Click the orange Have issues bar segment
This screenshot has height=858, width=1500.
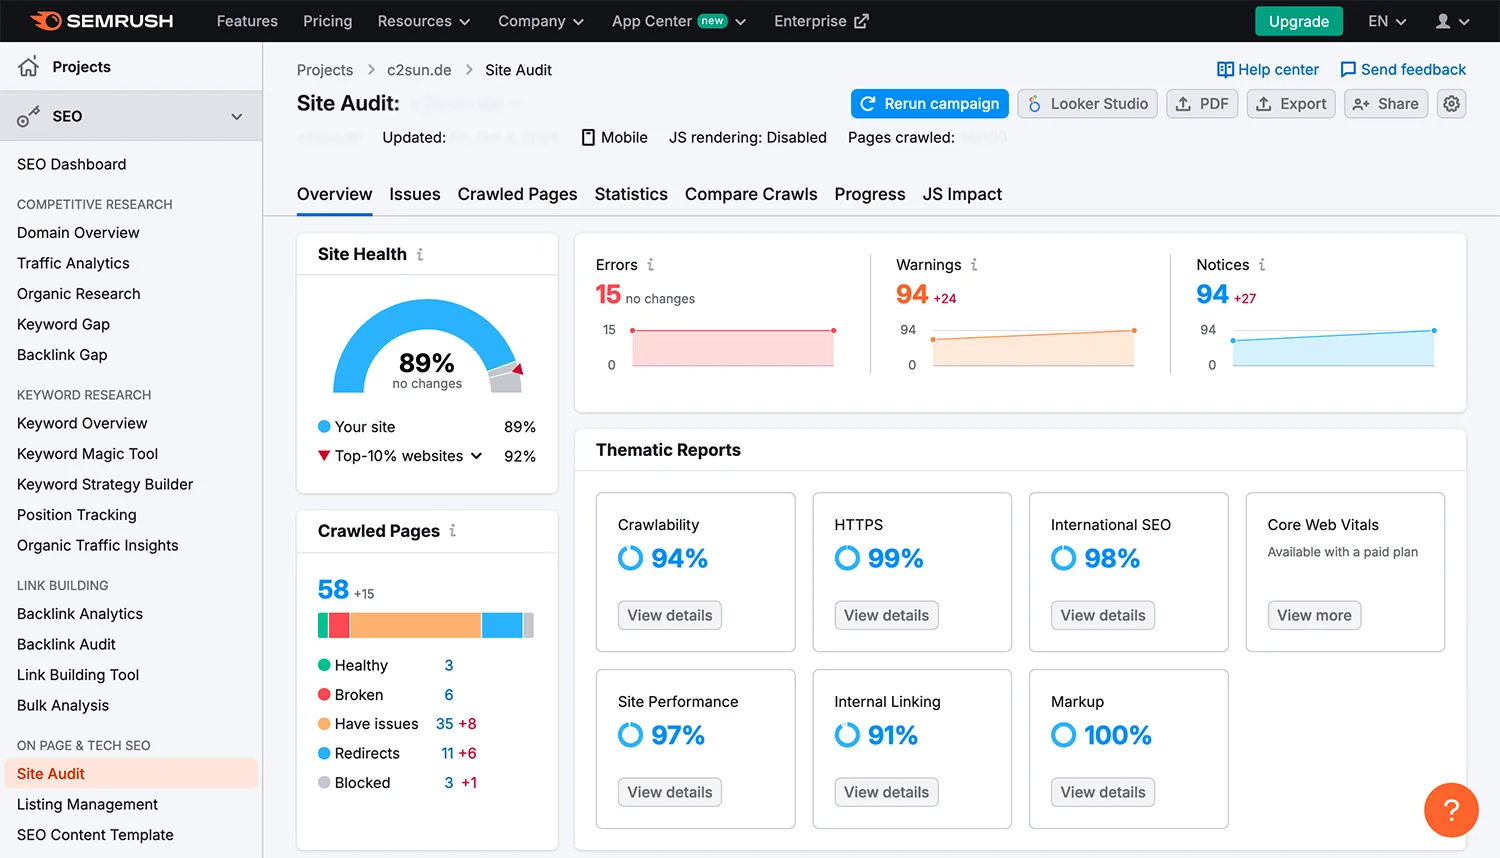(x=415, y=625)
